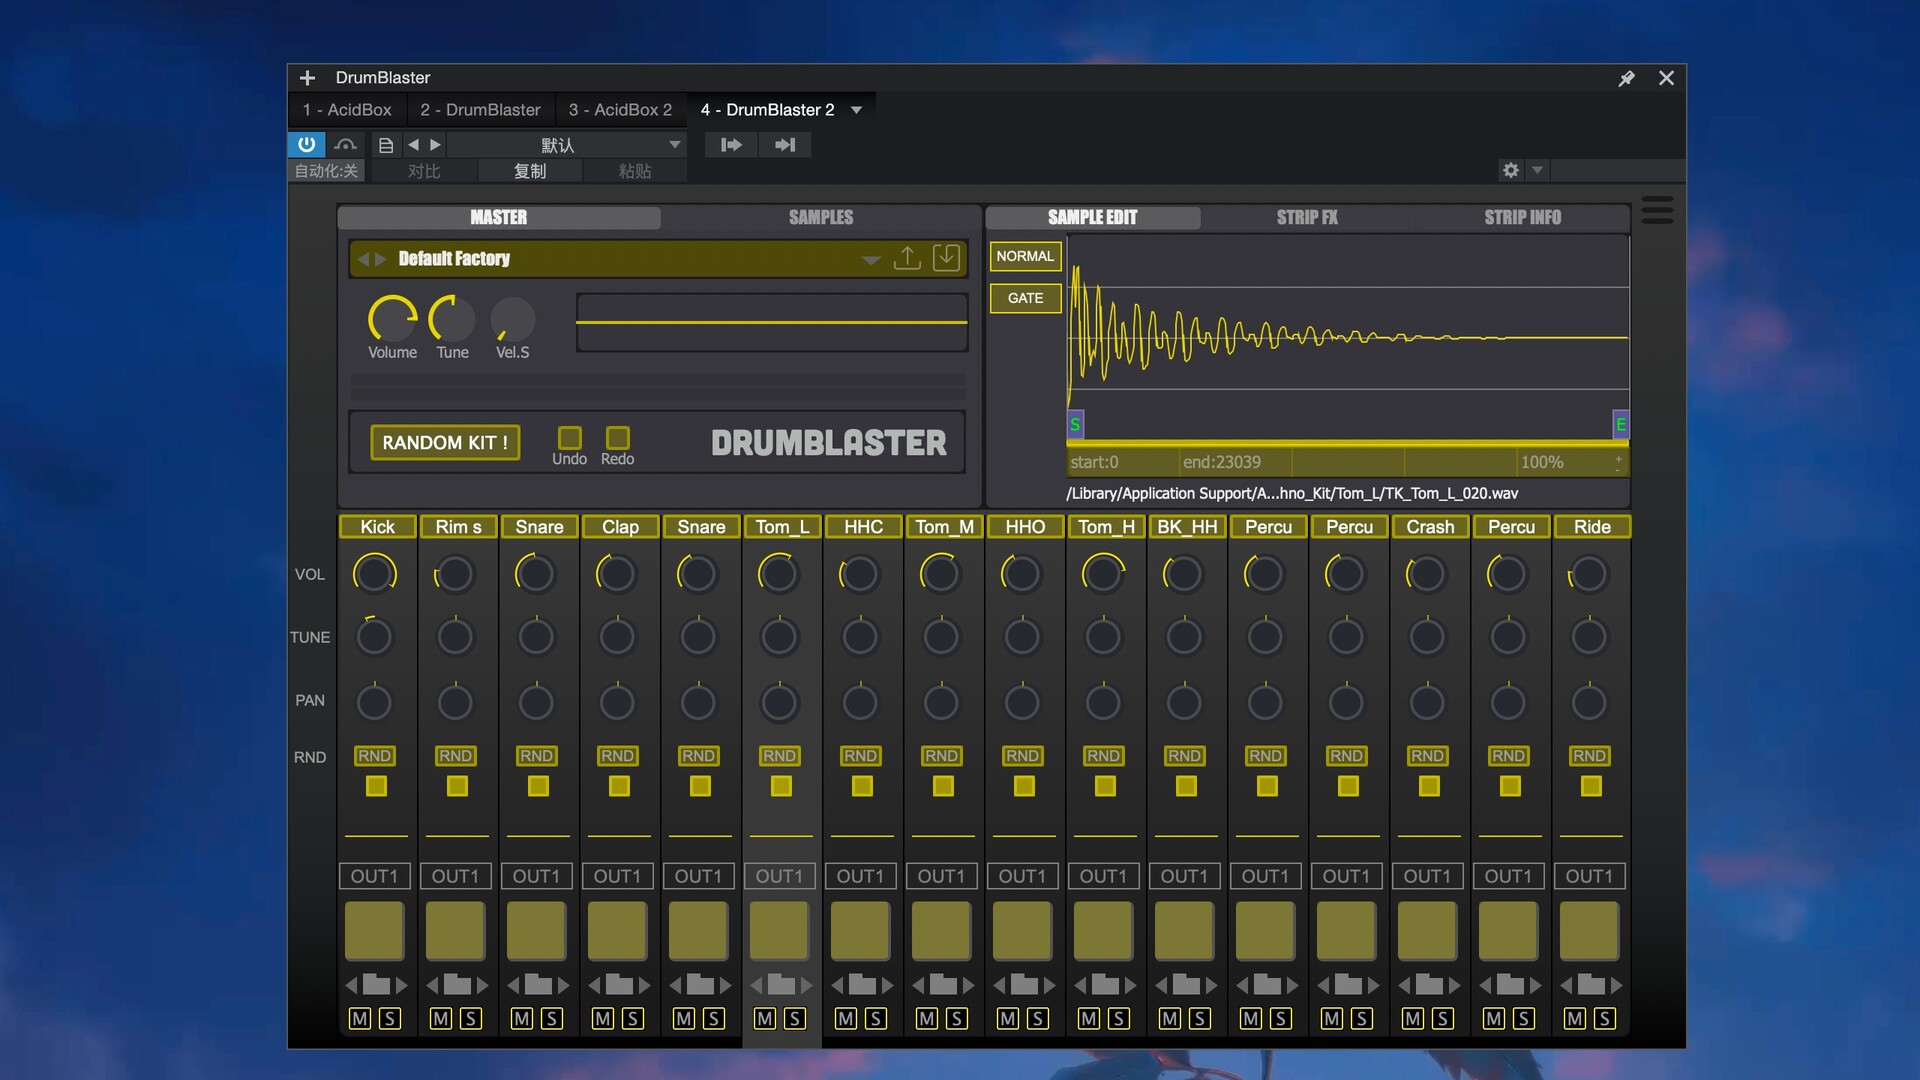
Task: Open the STRIP FX tab
Action: (1306, 217)
